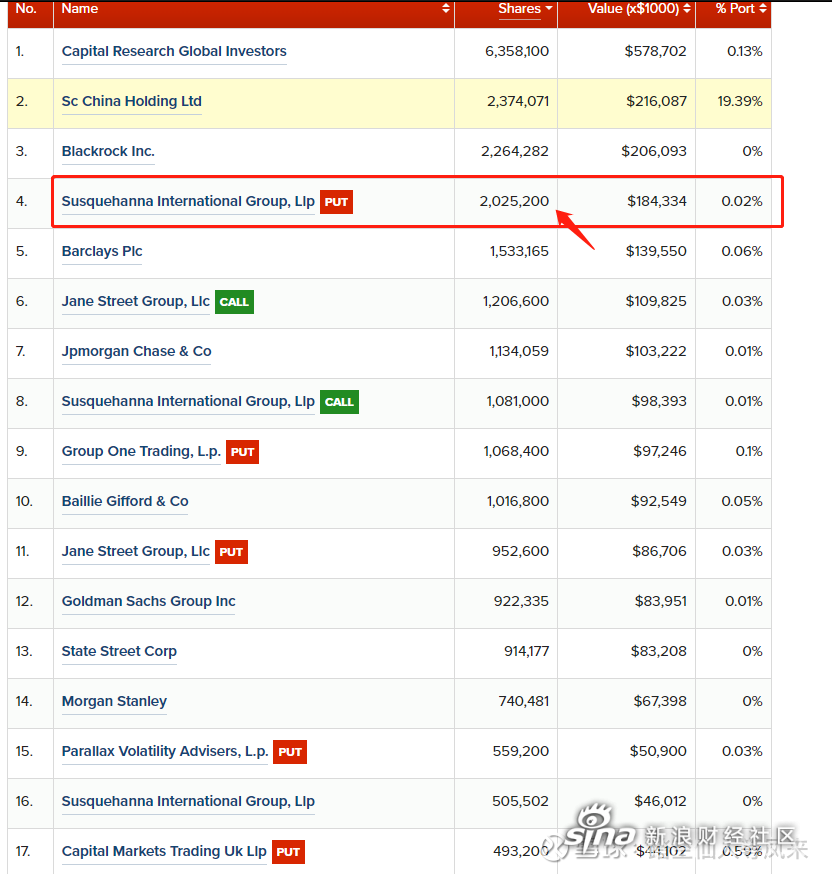832x874 pixels.
Task: Select the shares value 559,200
Action: (520, 751)
